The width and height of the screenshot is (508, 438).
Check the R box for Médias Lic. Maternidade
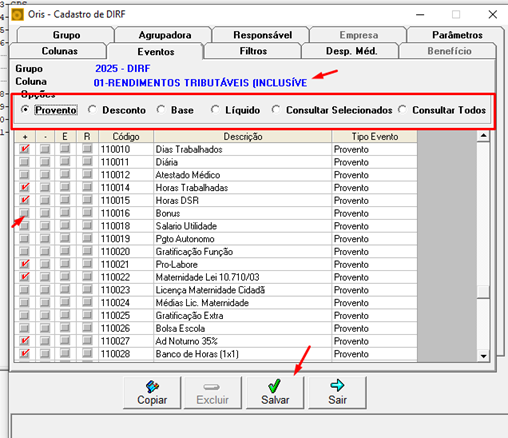pyautogui.click(x=87, y=302)
